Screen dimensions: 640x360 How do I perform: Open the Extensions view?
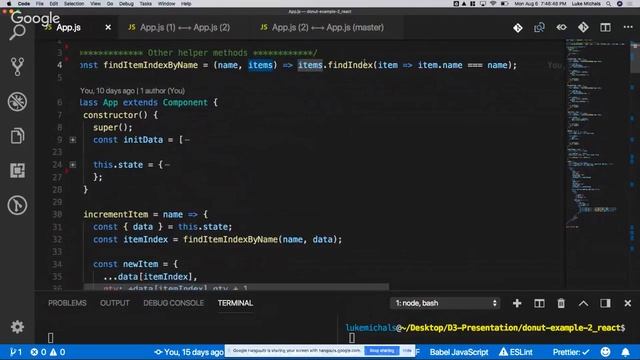(17, 170)
